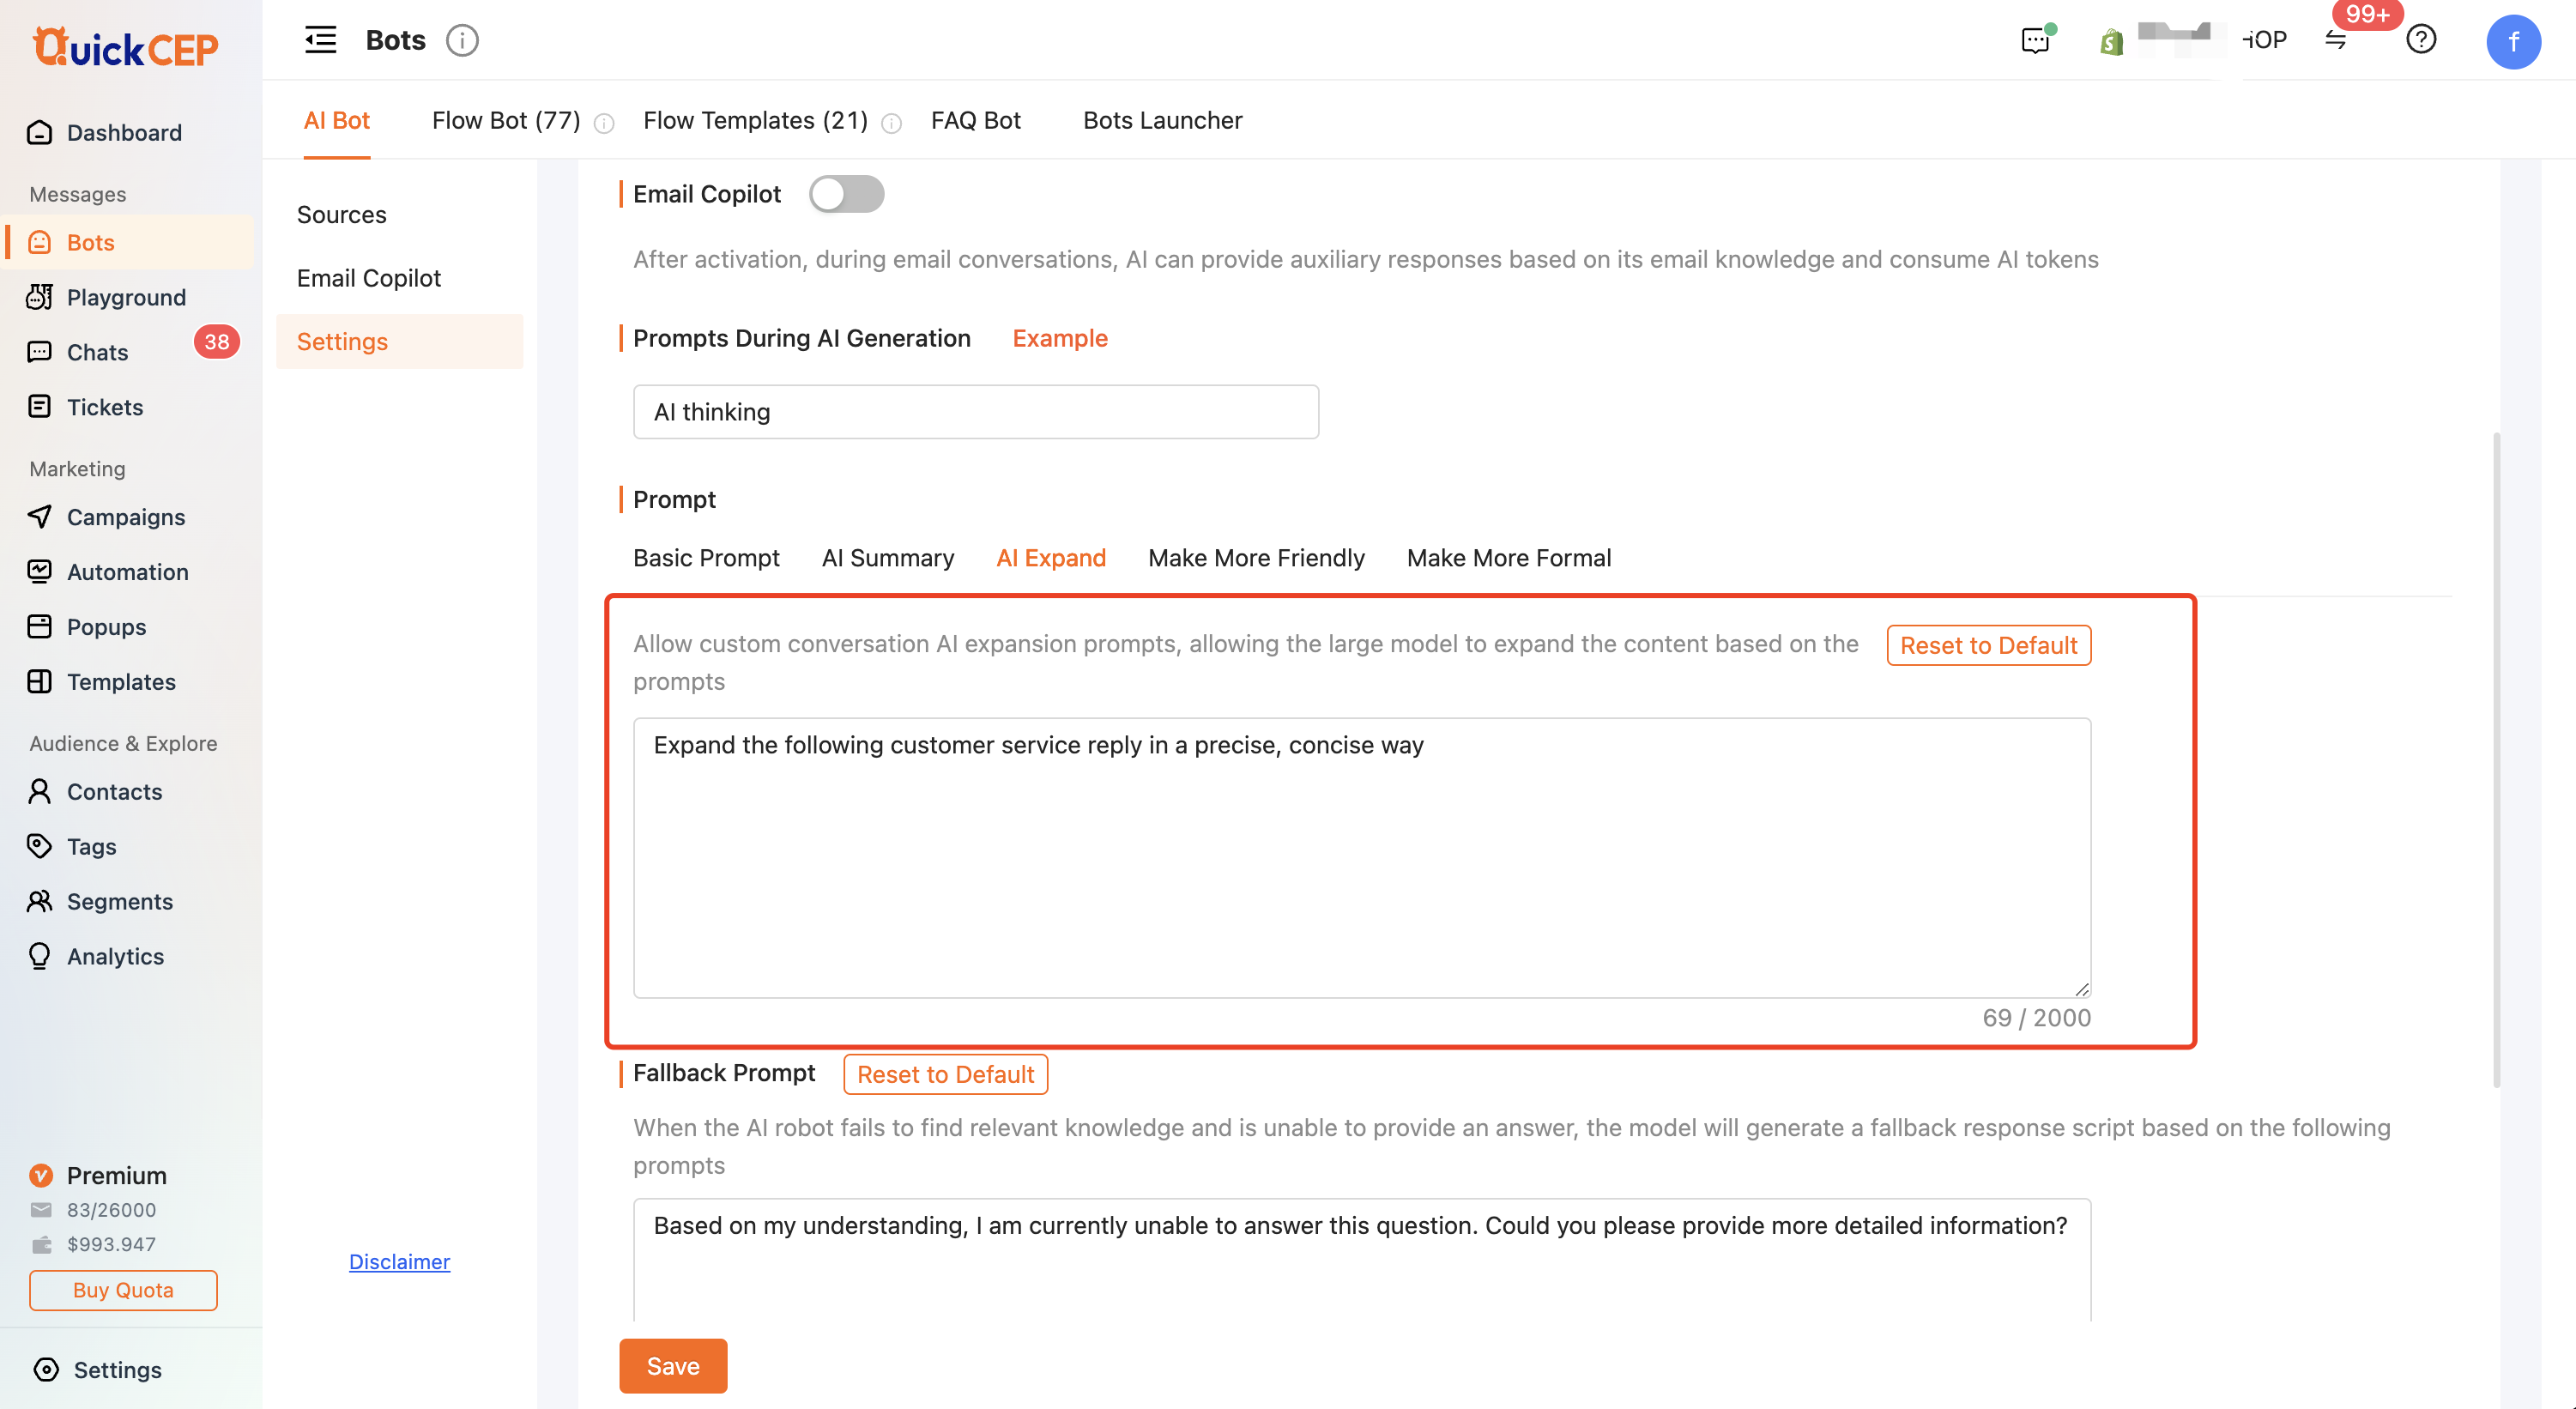This screenshot has width=2576, height=1409.
Task: Open the Bots Launcher tab
Action: (x=1163, y=120)
